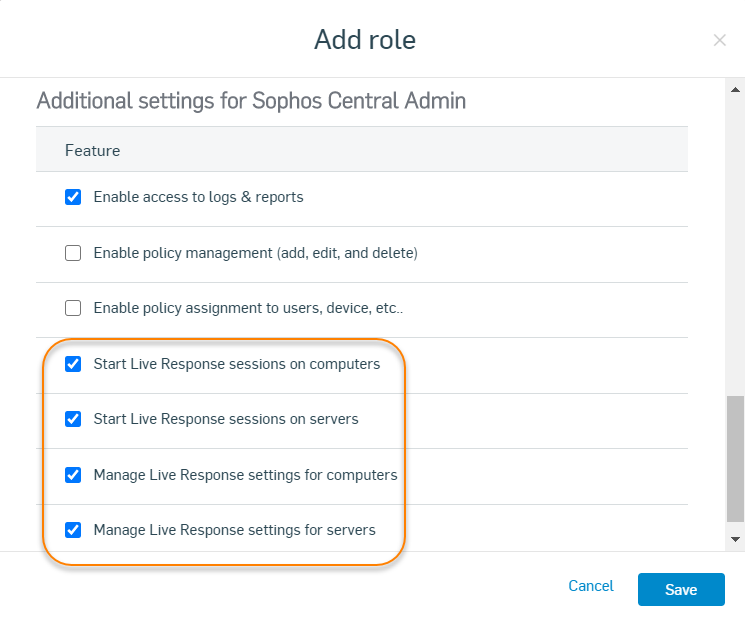Select the Feature column header

(93, 150)
